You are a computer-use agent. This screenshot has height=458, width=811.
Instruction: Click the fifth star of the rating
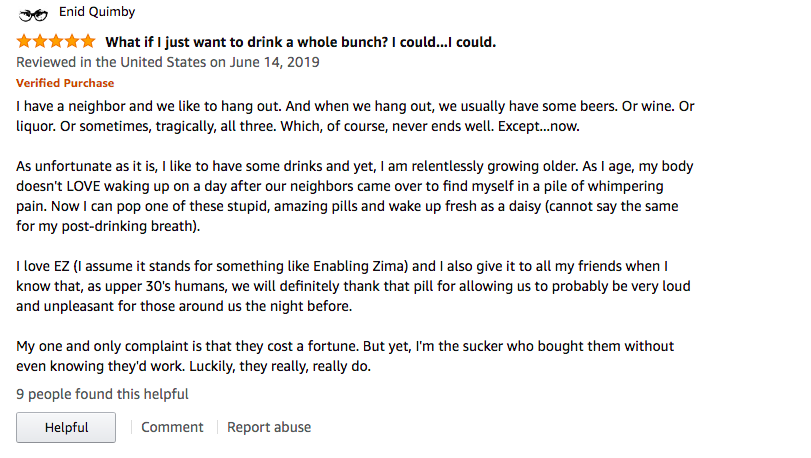point(88,42)
